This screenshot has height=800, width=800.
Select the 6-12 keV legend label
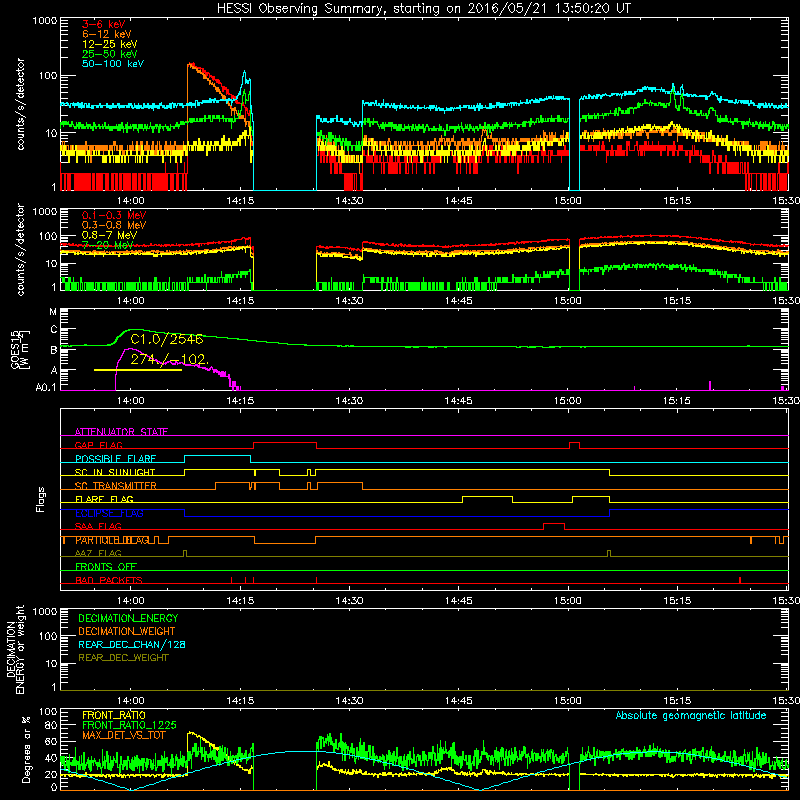107,34
